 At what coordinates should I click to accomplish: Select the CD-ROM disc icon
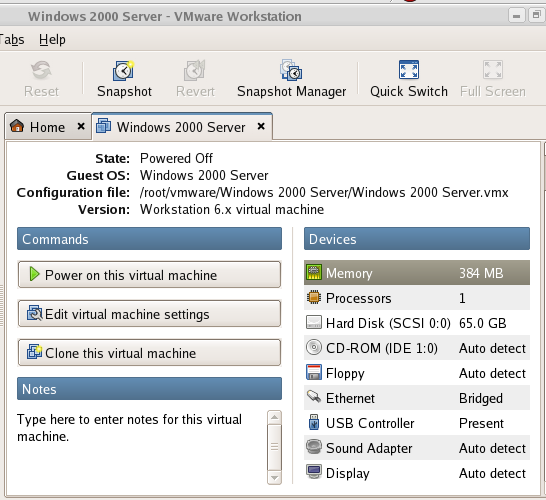coord(314,347)
